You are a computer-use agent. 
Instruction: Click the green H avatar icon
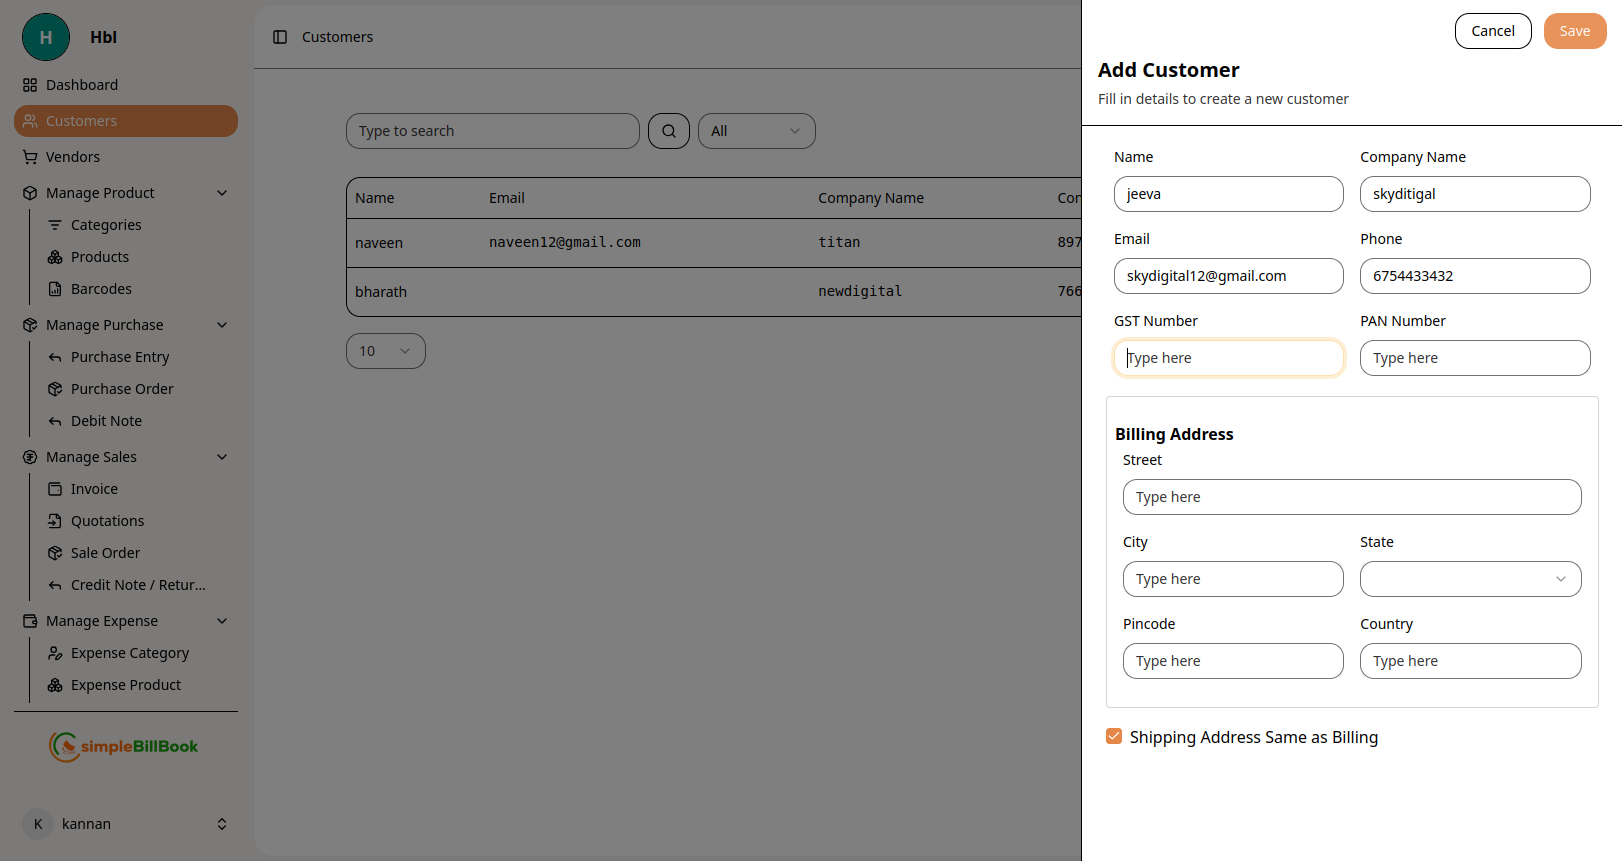tap(46, 37)
